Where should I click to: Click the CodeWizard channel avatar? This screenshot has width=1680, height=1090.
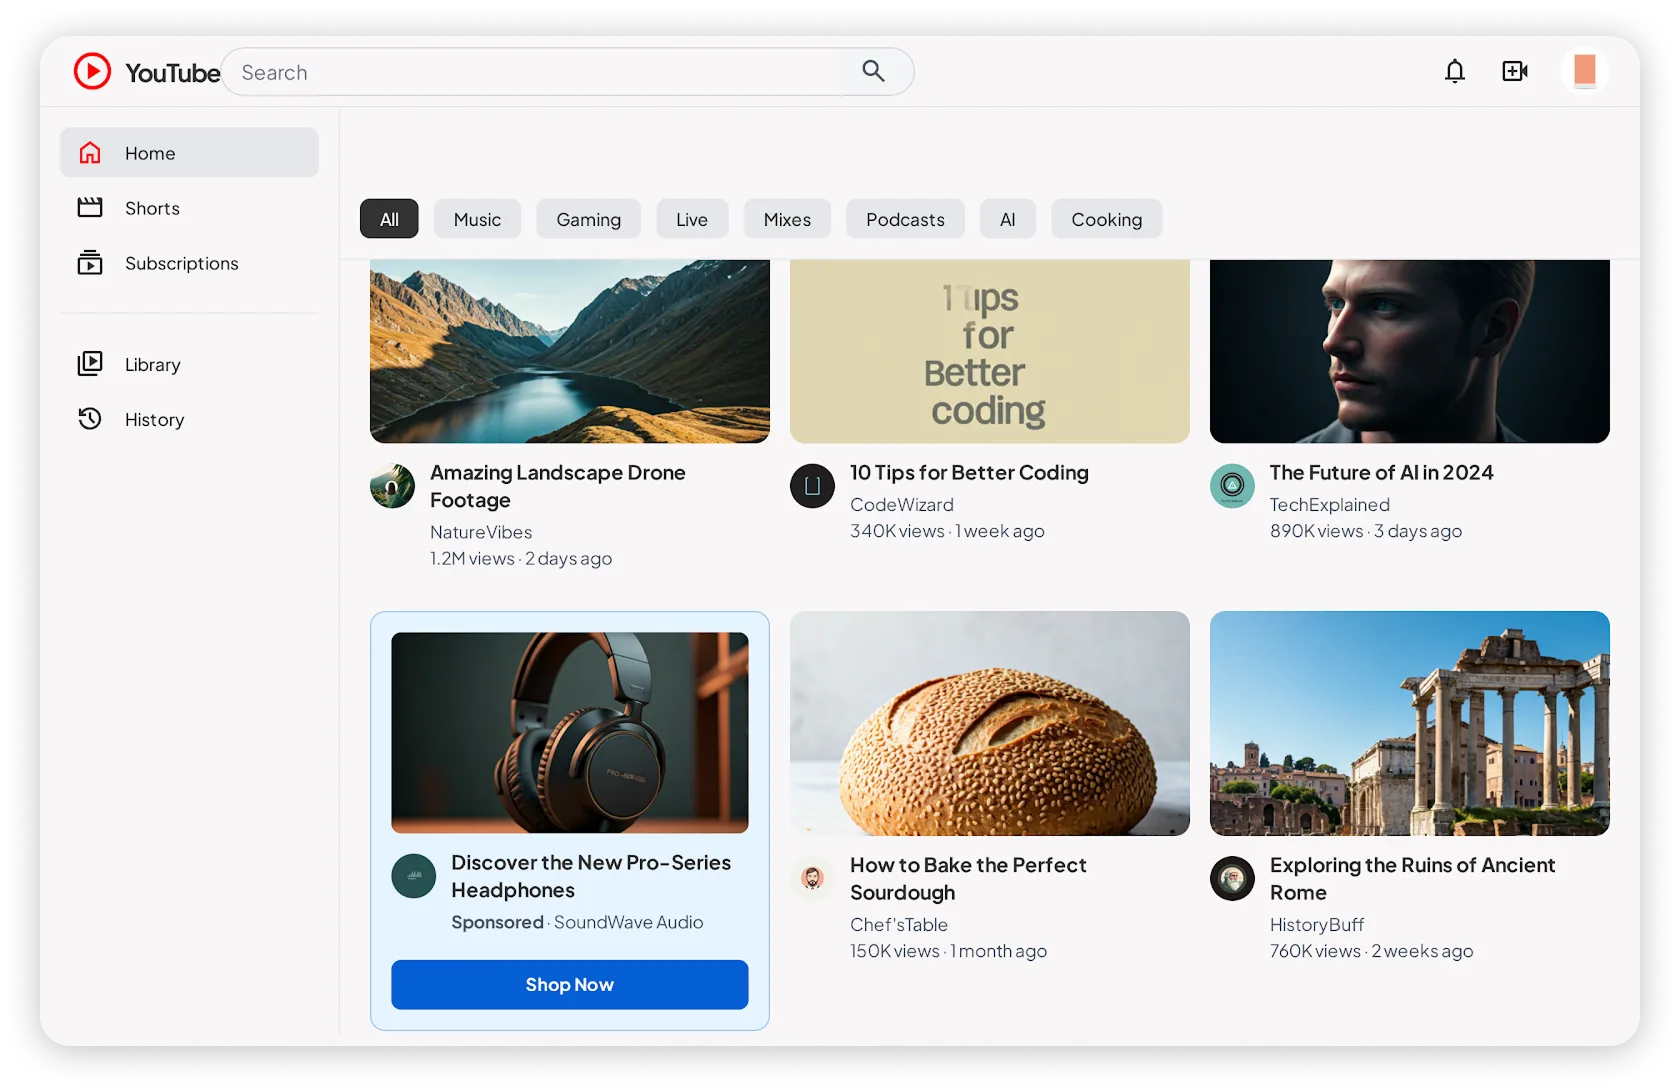pyautogui.click(x=812, y=486)
